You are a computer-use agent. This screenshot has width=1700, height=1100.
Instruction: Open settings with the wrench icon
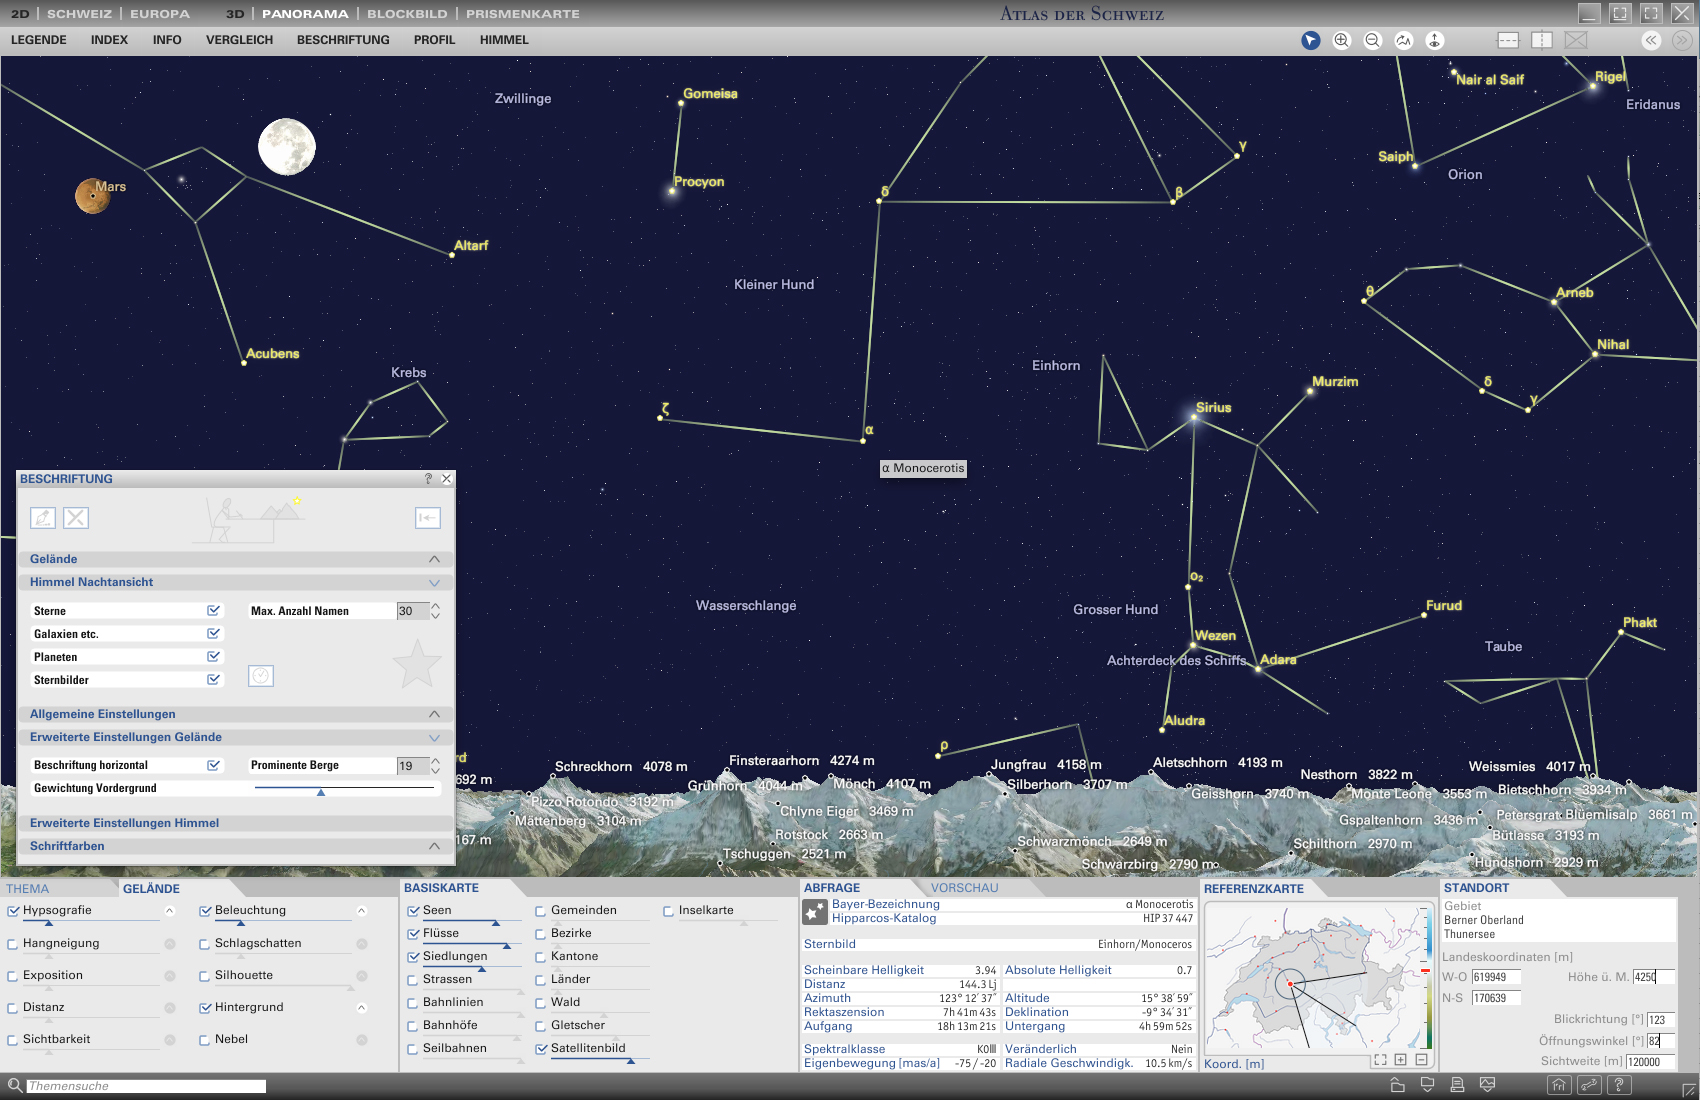pos(1589,1085)
